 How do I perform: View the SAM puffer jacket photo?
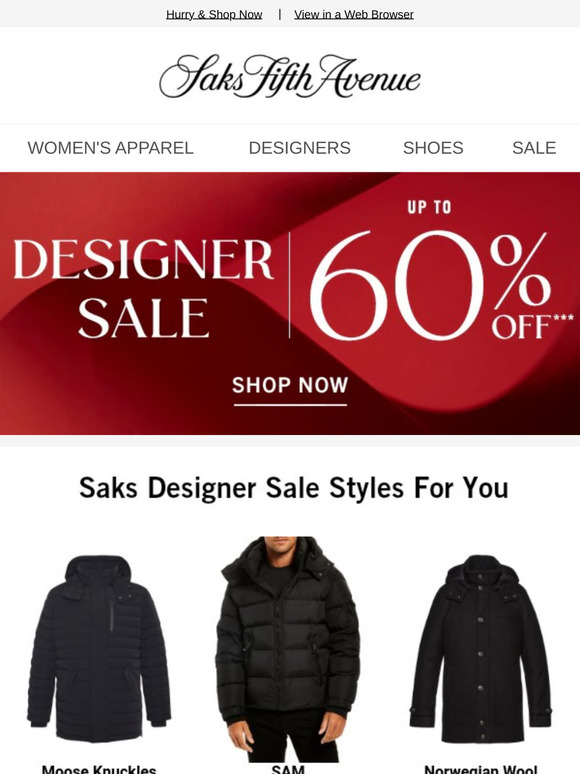click(288, 649)
